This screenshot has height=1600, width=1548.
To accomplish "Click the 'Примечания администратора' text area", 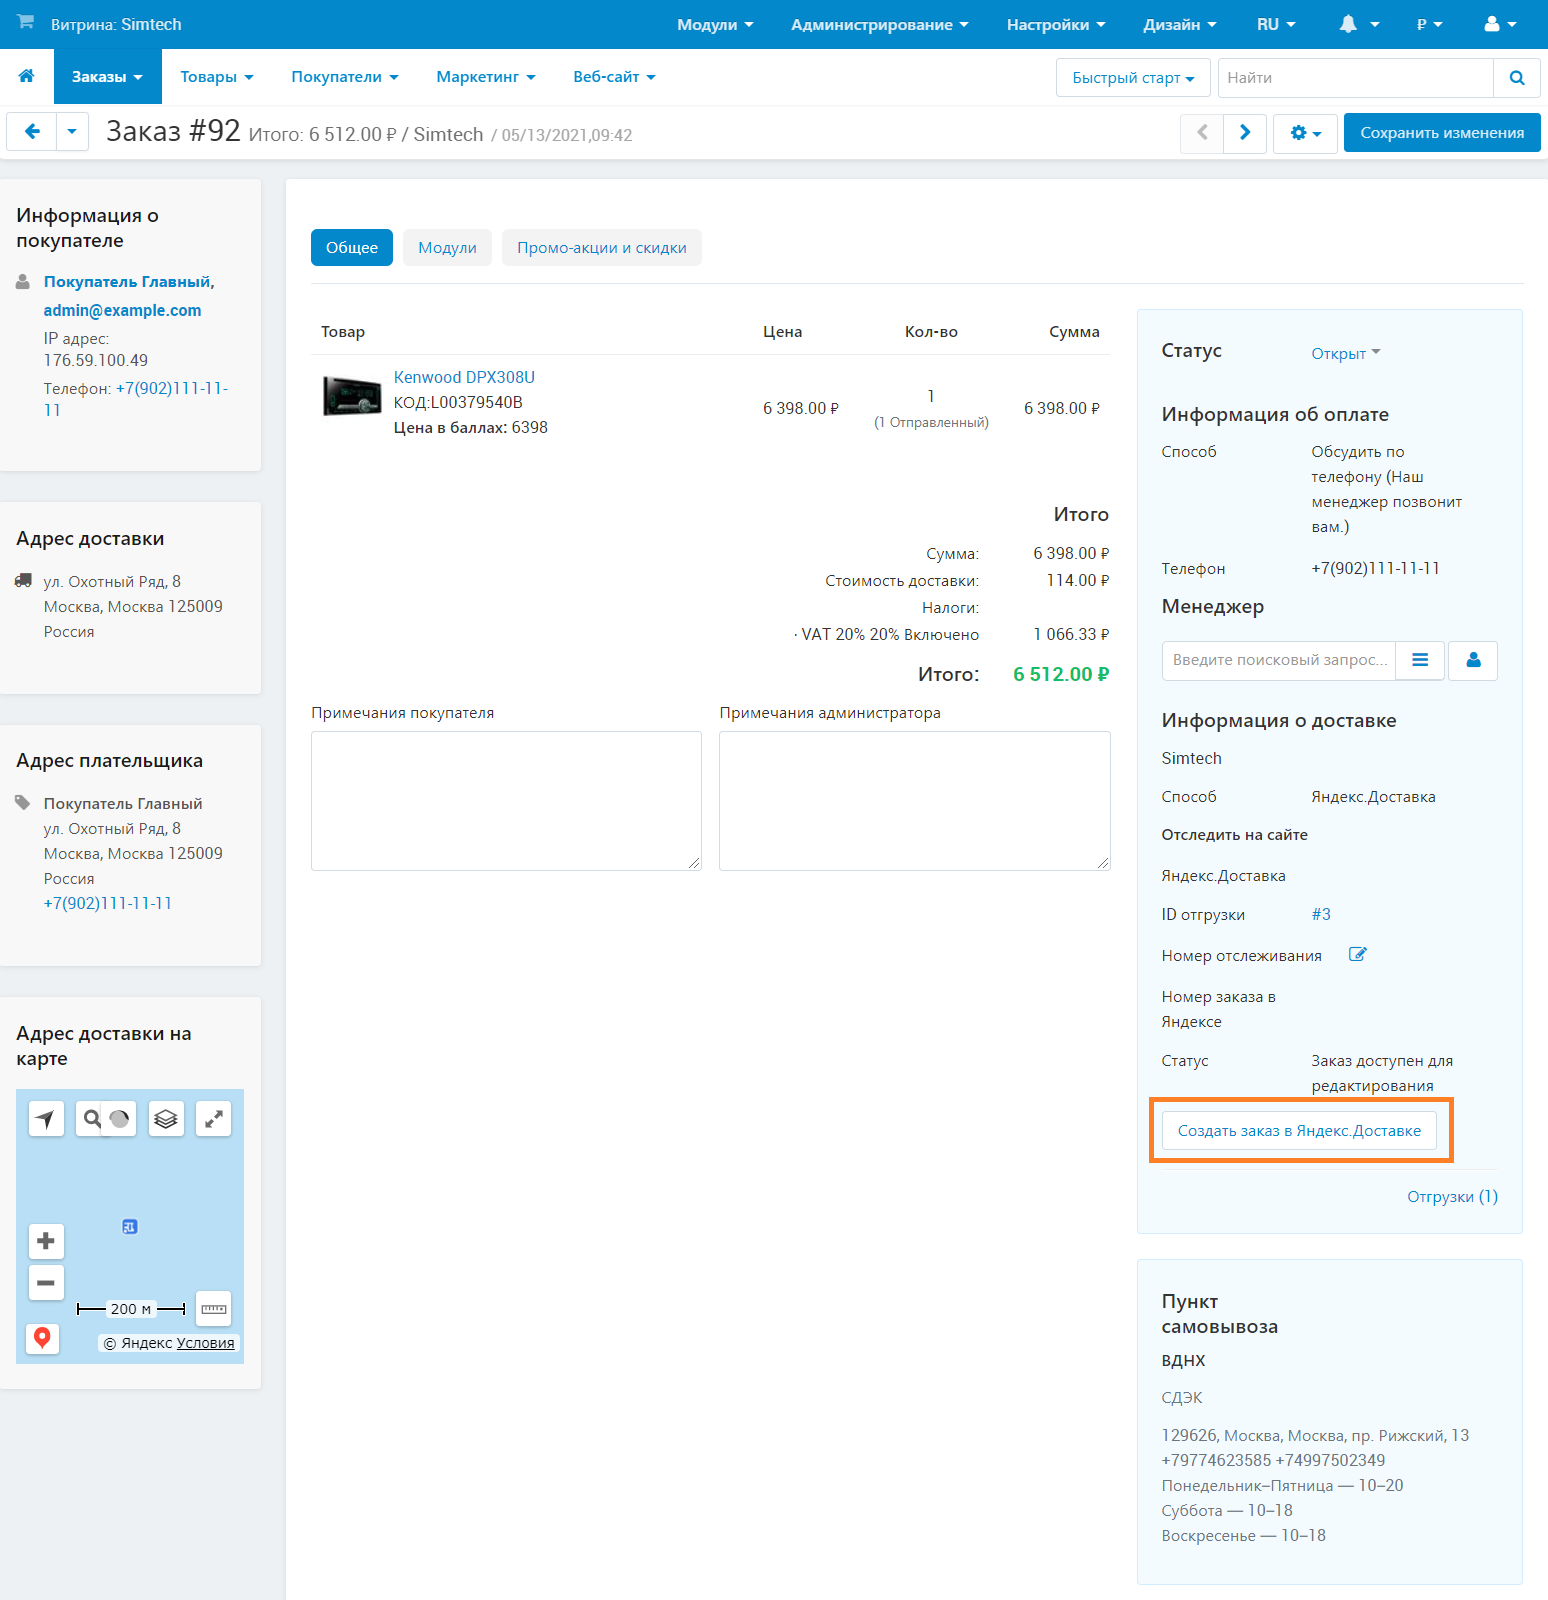I will click(x=914, y=801).
